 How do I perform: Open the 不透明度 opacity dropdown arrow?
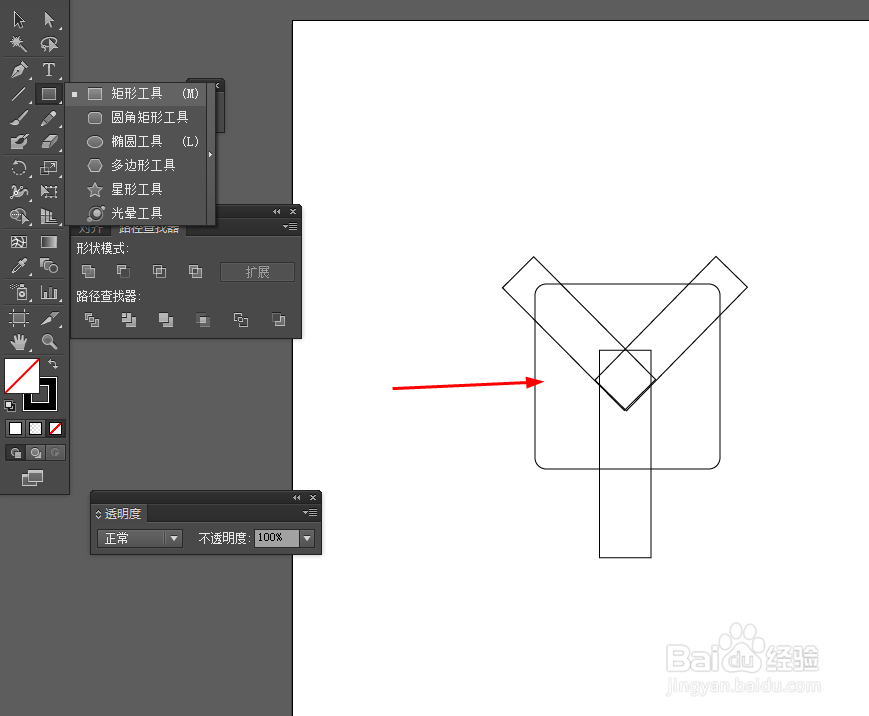click(x=307, y=538)
